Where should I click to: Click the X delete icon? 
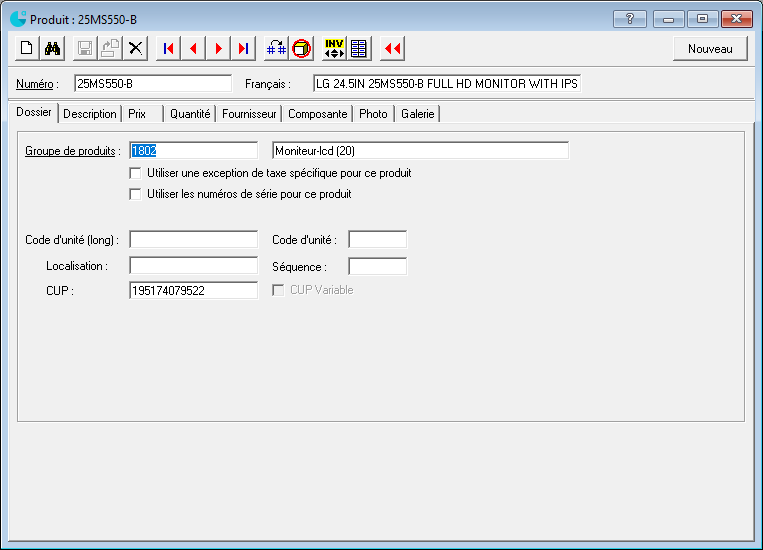click(136, 48)
